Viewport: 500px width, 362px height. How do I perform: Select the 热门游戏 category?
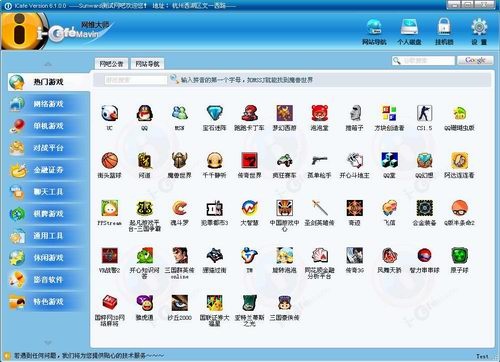pos(49,82)
